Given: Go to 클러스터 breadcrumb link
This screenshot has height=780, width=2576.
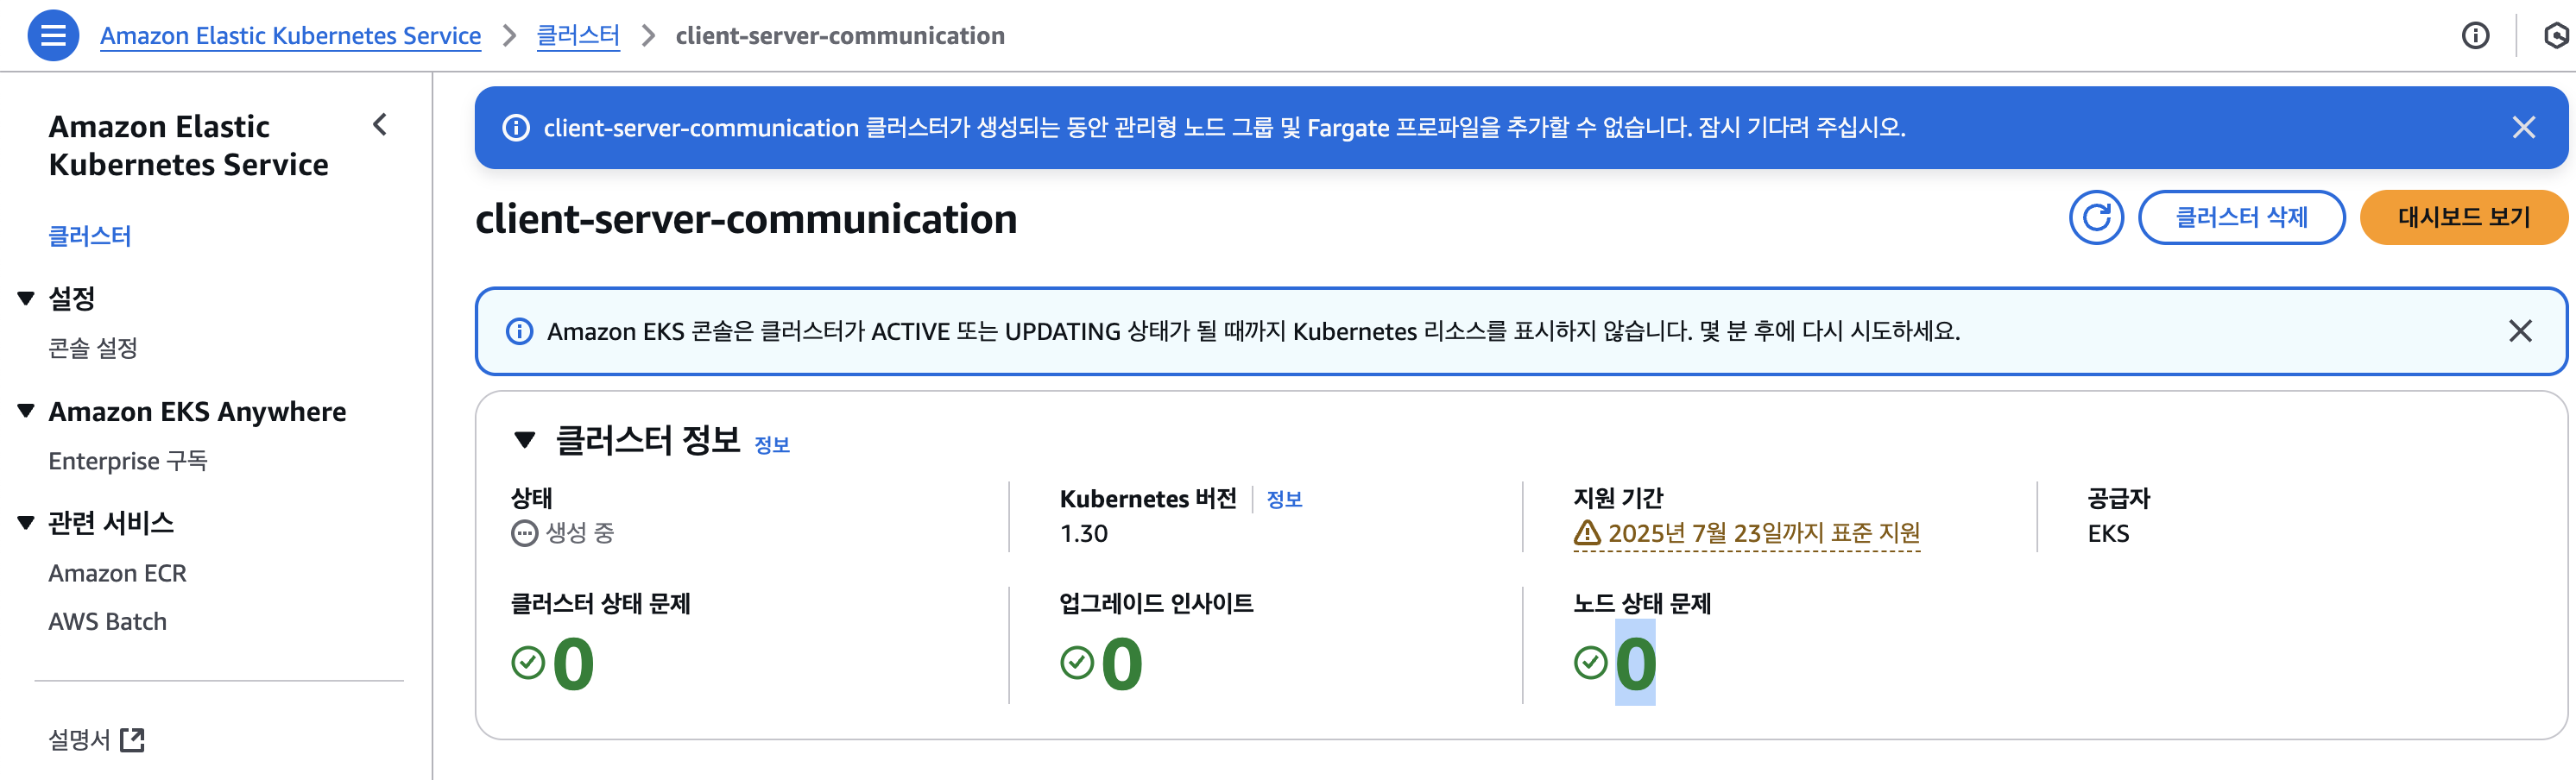Looking at the screenshot, I should [578, 36].
